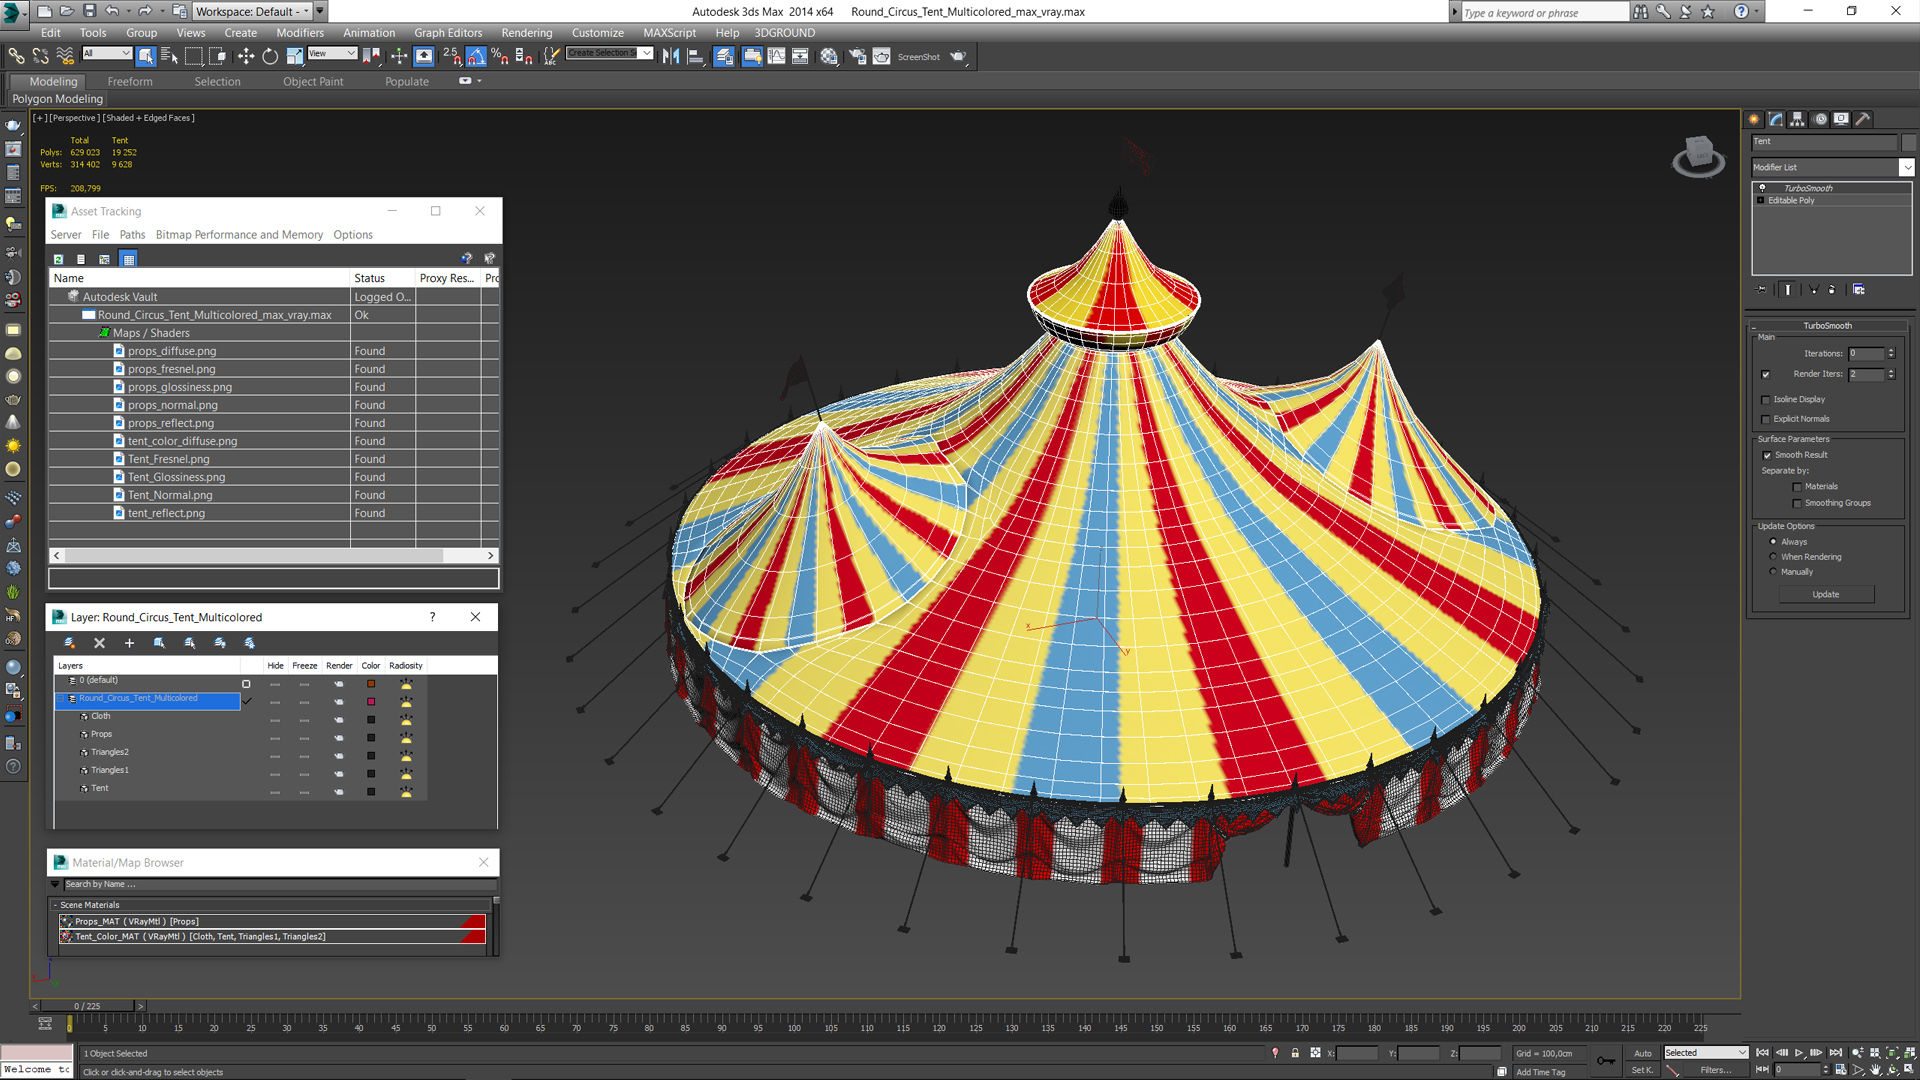Check Separate by Materials checkbox
Viewport: 1920px width, 1080px height.
pos(1797,487)
